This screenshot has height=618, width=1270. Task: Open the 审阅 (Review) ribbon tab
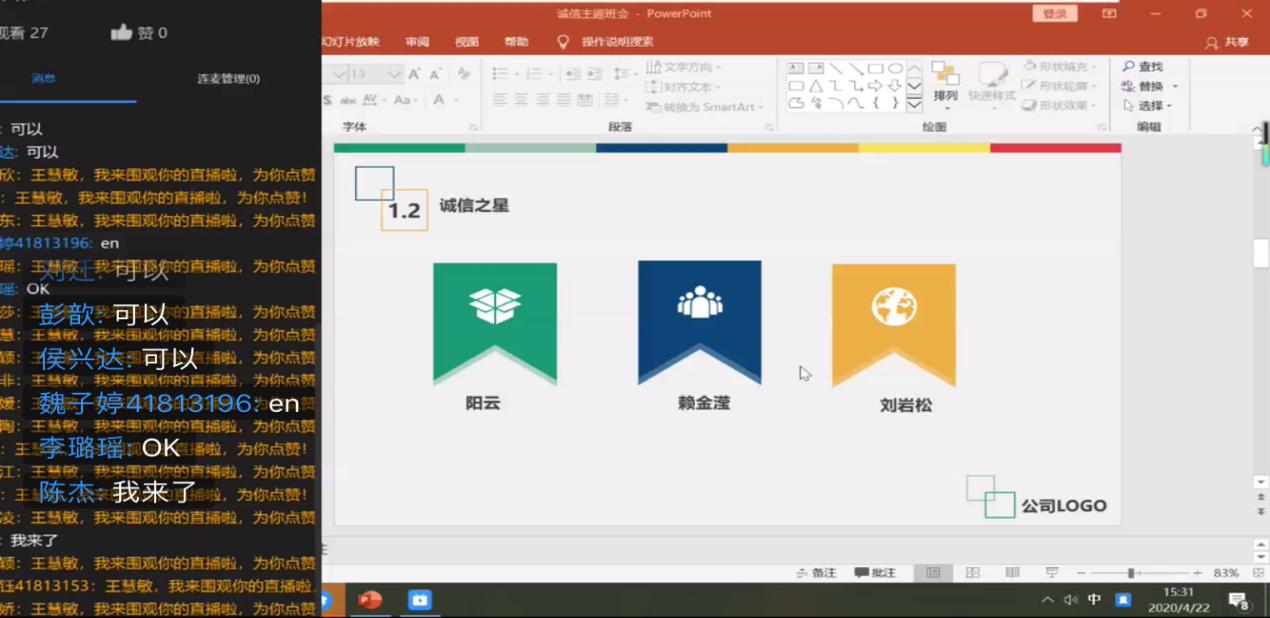(417, 42)
